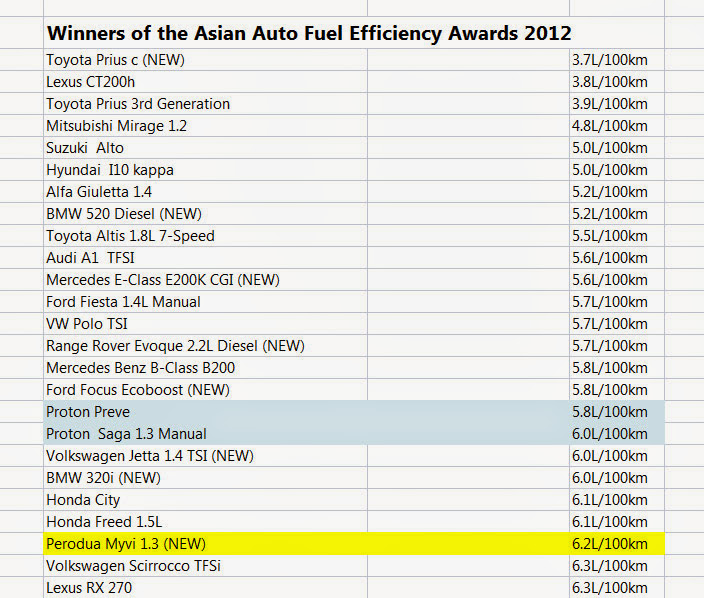
Task: Select the 5.6L/100km value in Audi A1 row
Action: [617, 258]
